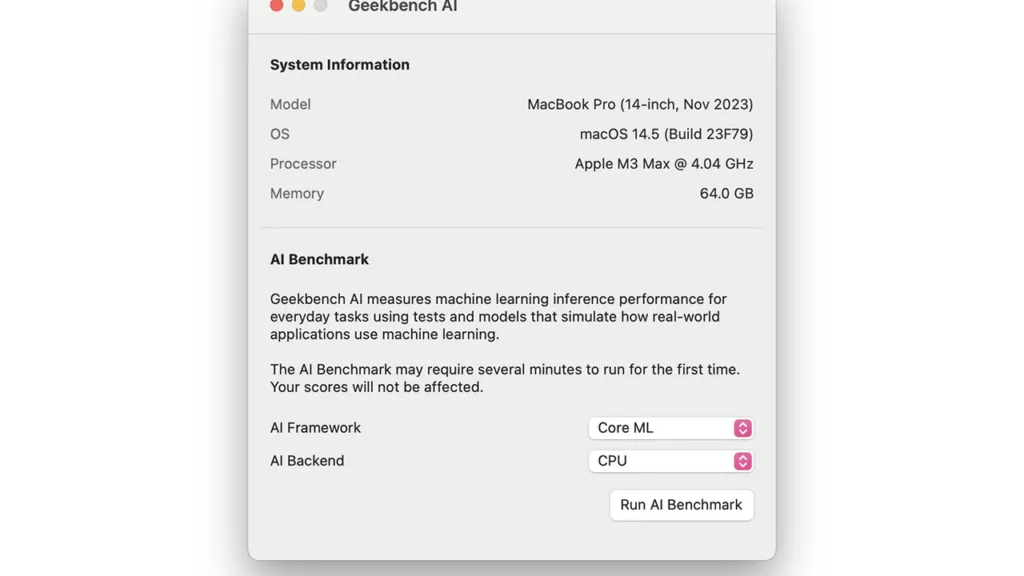Click the AI Framework label
1024x576 pixels.
point(315,428)
